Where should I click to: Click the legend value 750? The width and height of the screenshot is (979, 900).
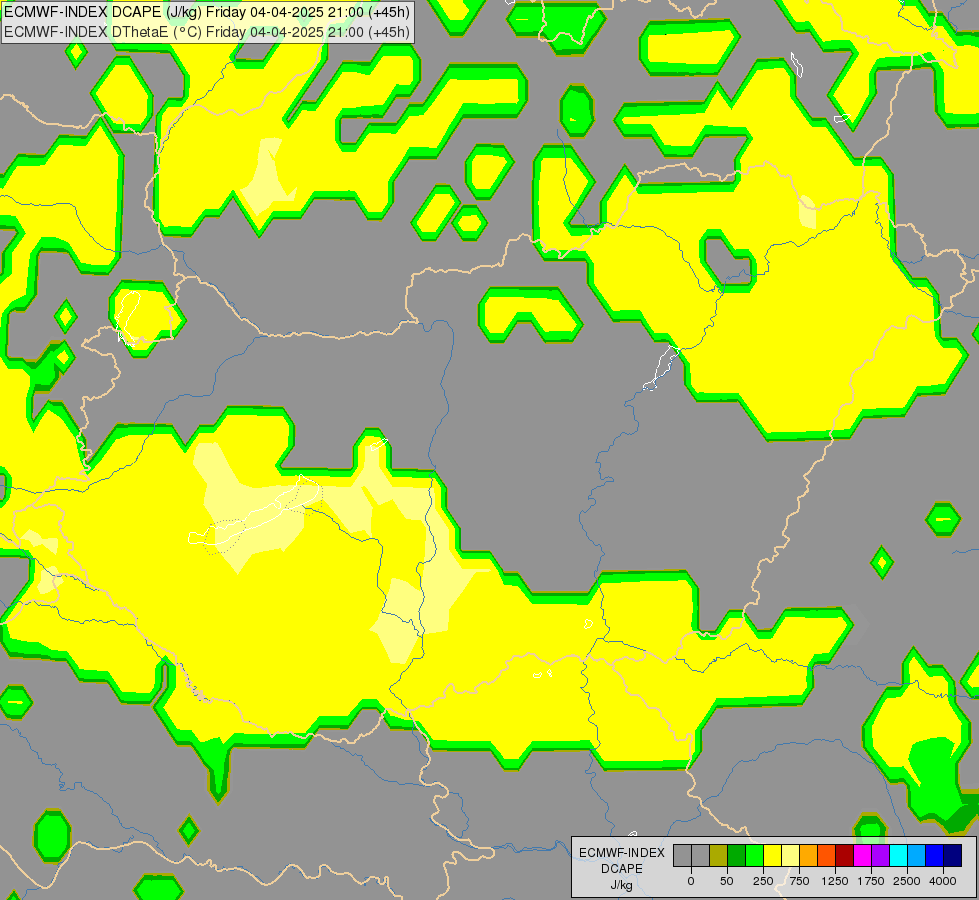799,881
